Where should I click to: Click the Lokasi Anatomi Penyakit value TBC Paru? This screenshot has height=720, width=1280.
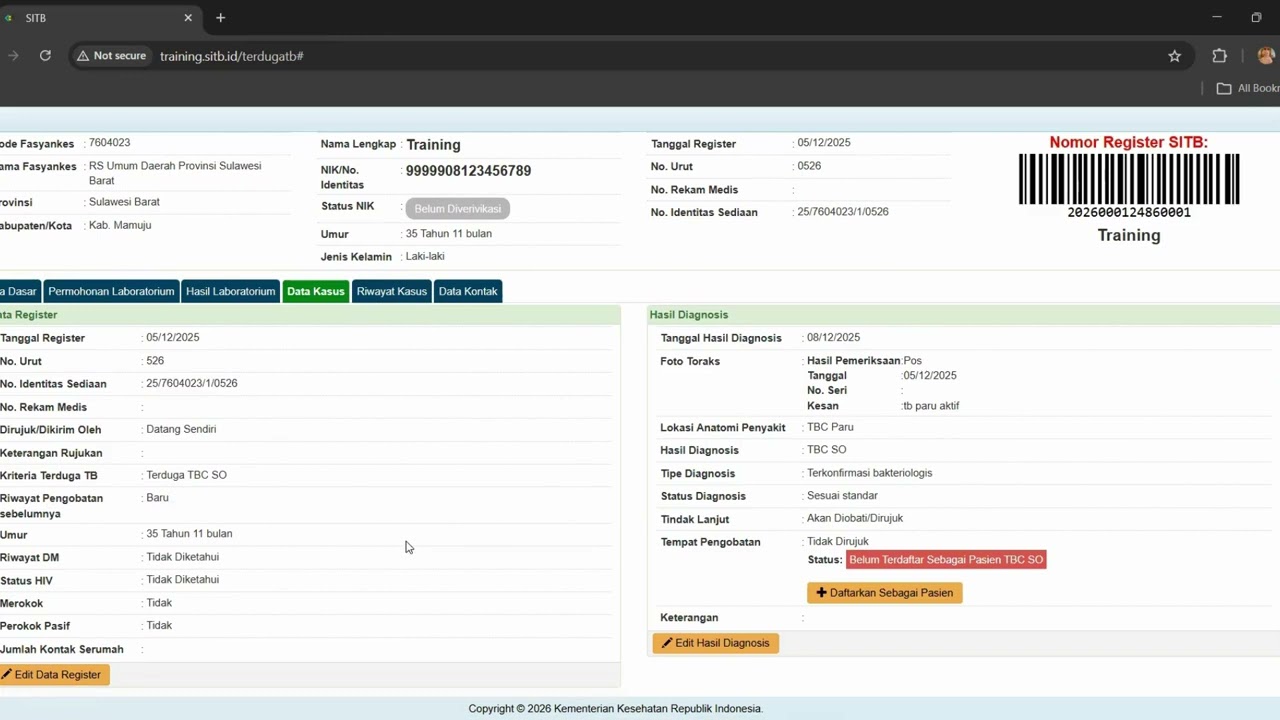(830, 427)
